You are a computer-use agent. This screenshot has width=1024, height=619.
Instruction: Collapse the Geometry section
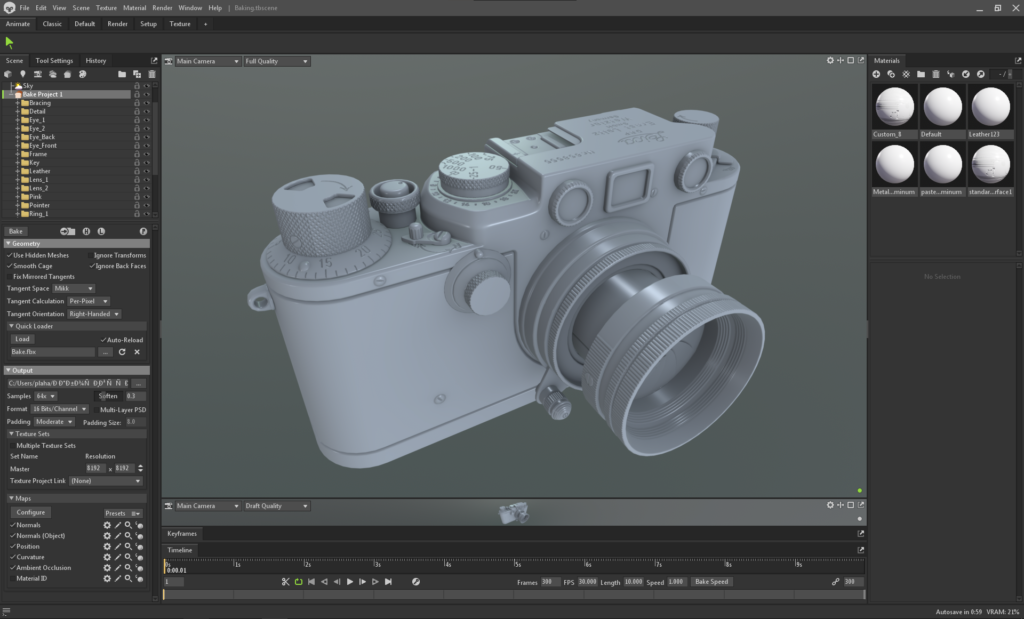point(26,243)
